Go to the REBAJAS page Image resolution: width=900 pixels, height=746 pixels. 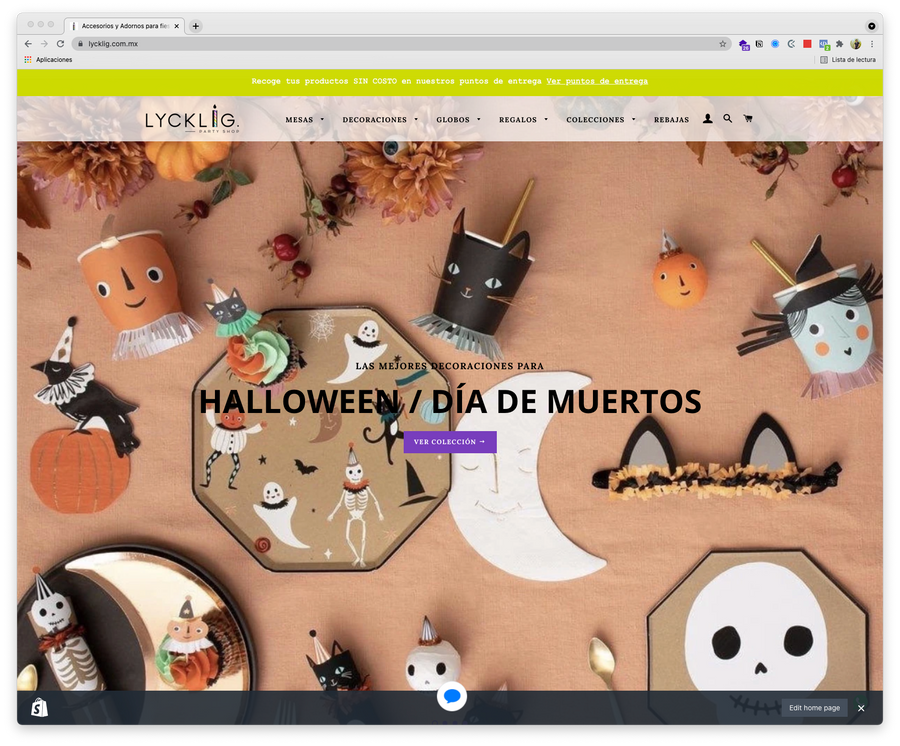[672, 119]
